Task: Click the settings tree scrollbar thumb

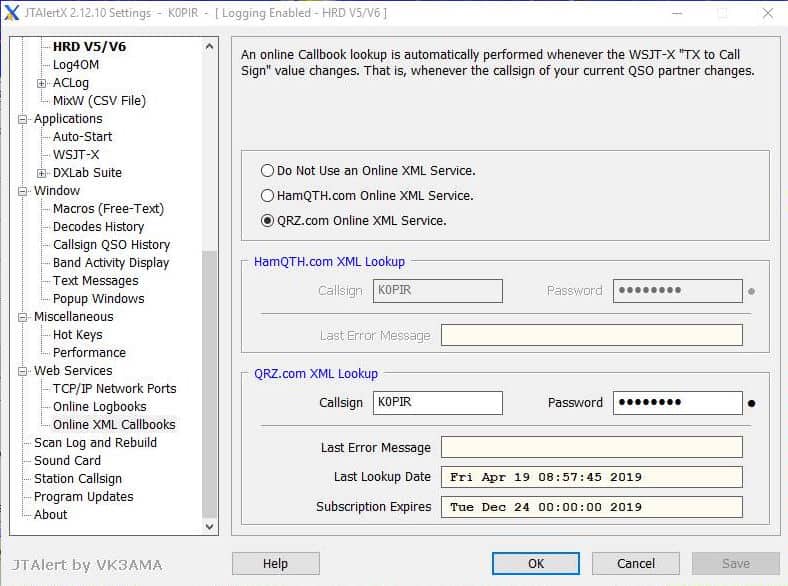Action: (x=210, y=384)
